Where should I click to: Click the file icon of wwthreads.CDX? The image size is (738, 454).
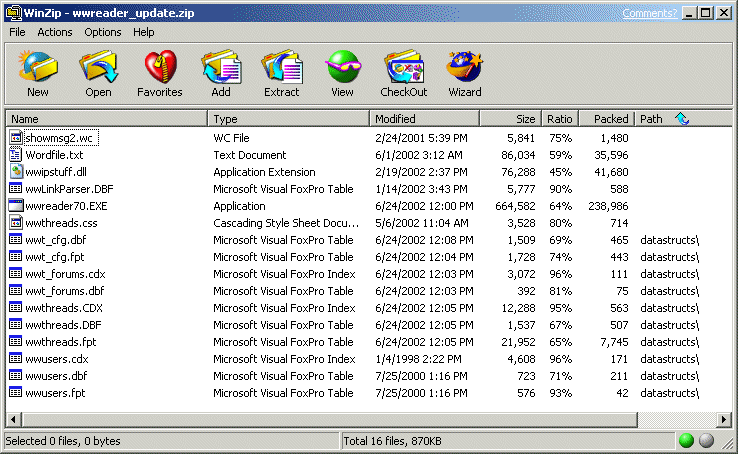coord(16,308)
